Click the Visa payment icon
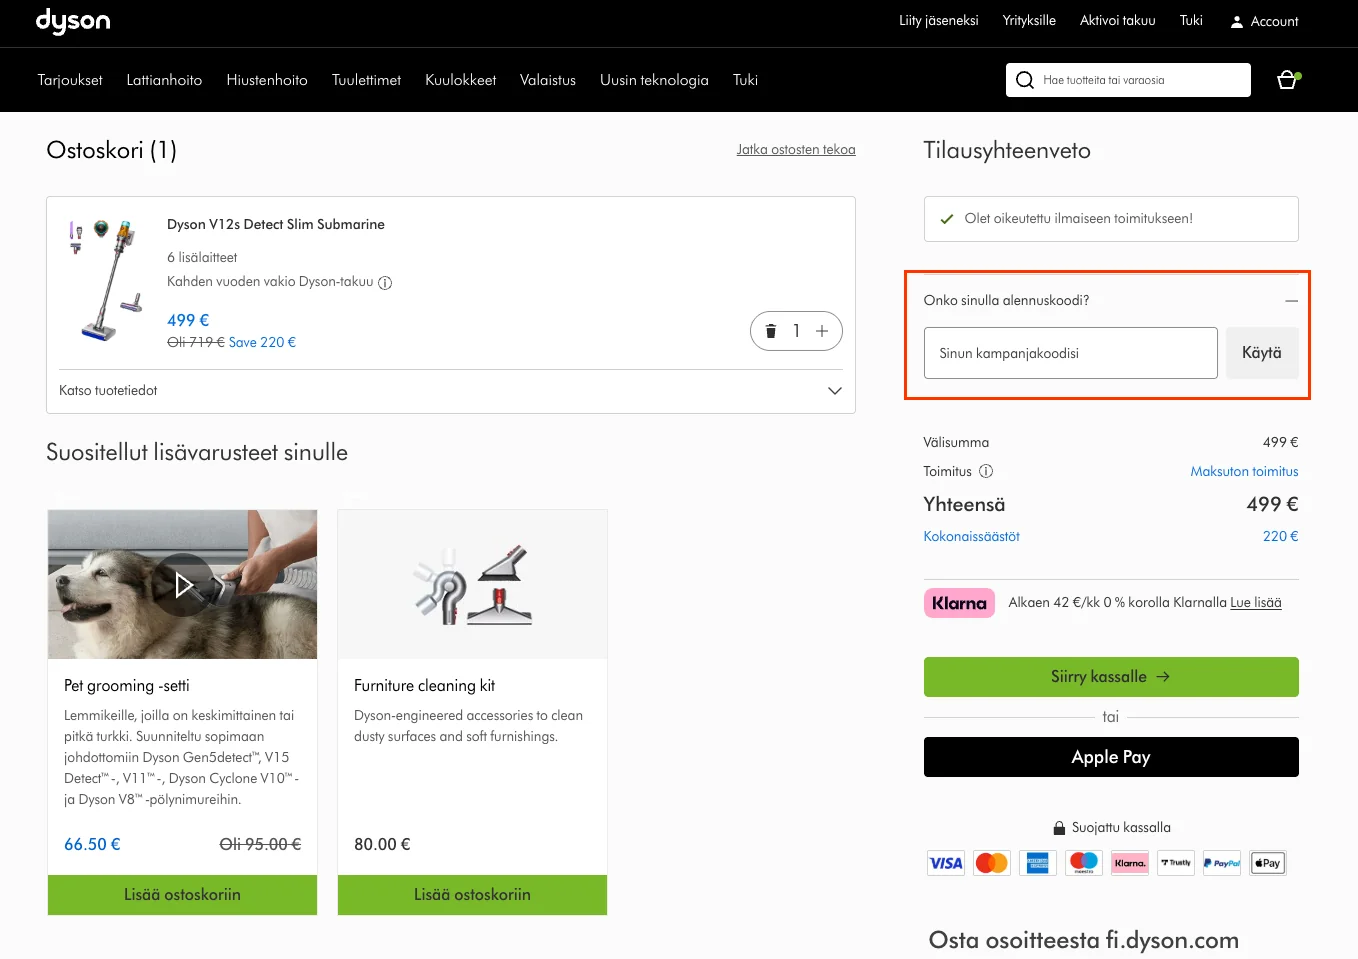Screen dimensions: 1358x959 946,863
